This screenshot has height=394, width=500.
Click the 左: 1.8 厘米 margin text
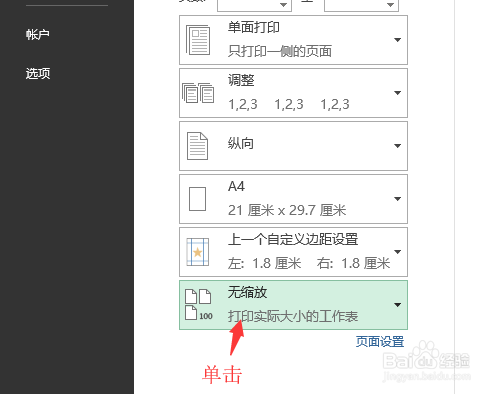[265, 263]
